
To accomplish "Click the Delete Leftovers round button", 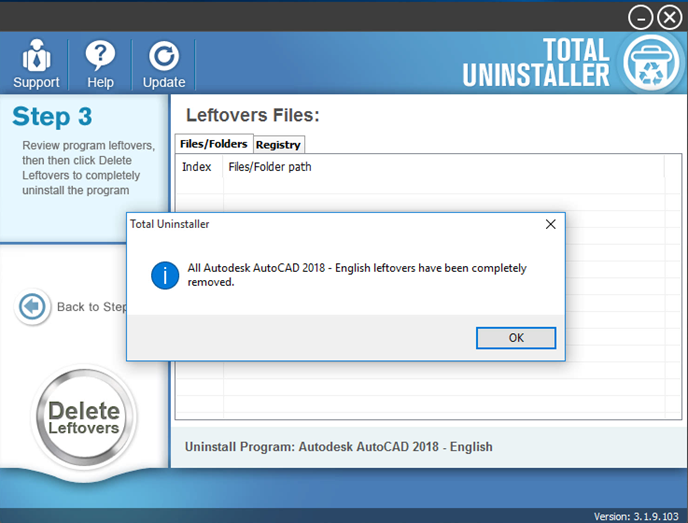I will pyautogui.click(x=84, y=417).
